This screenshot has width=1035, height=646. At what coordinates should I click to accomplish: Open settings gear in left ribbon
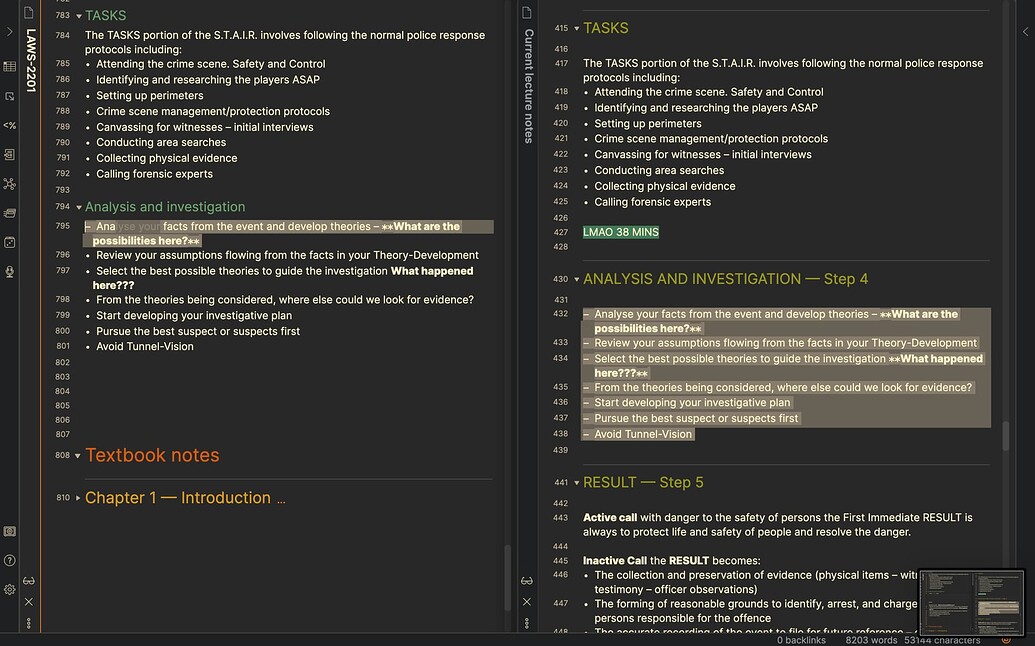pos(9,589)
